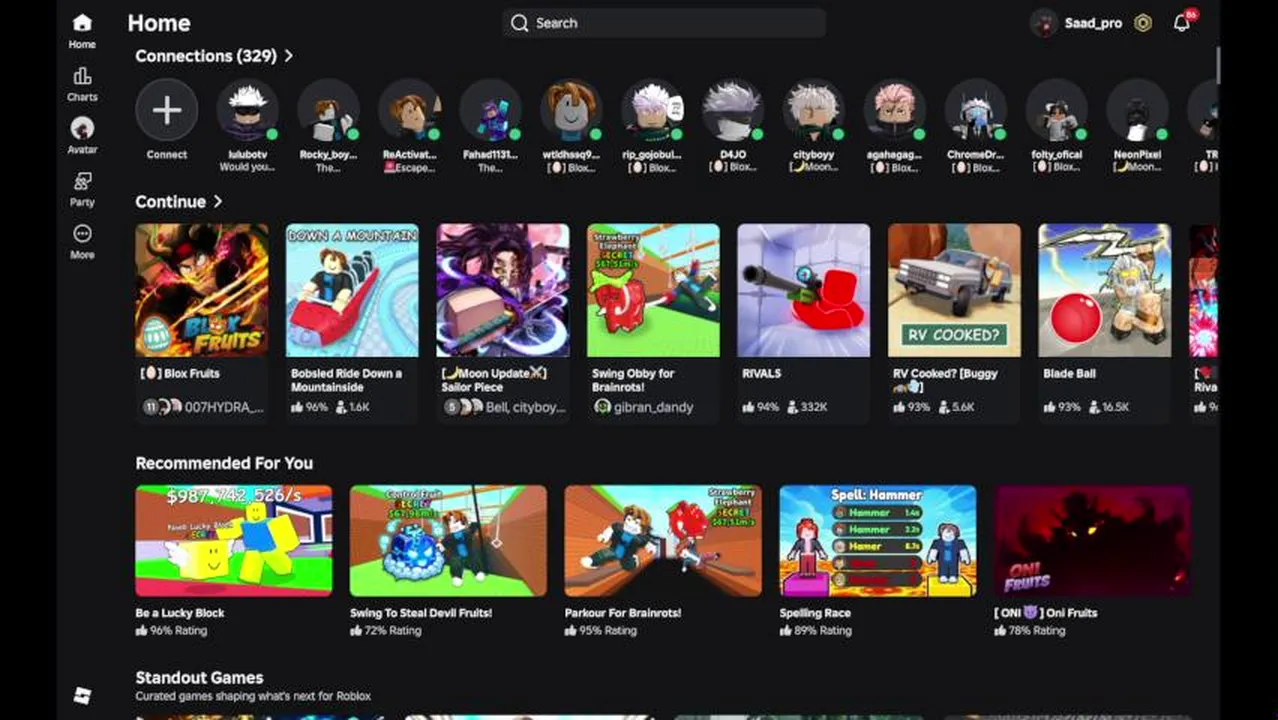1278x720 pixels.
Task: Open wtldhsaq9 connection avatar
Action: pos(571,110)
